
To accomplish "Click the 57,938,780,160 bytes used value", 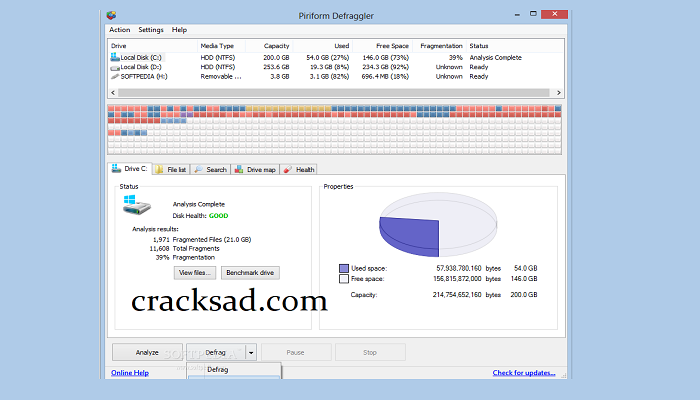I will (x=468, y=268).
